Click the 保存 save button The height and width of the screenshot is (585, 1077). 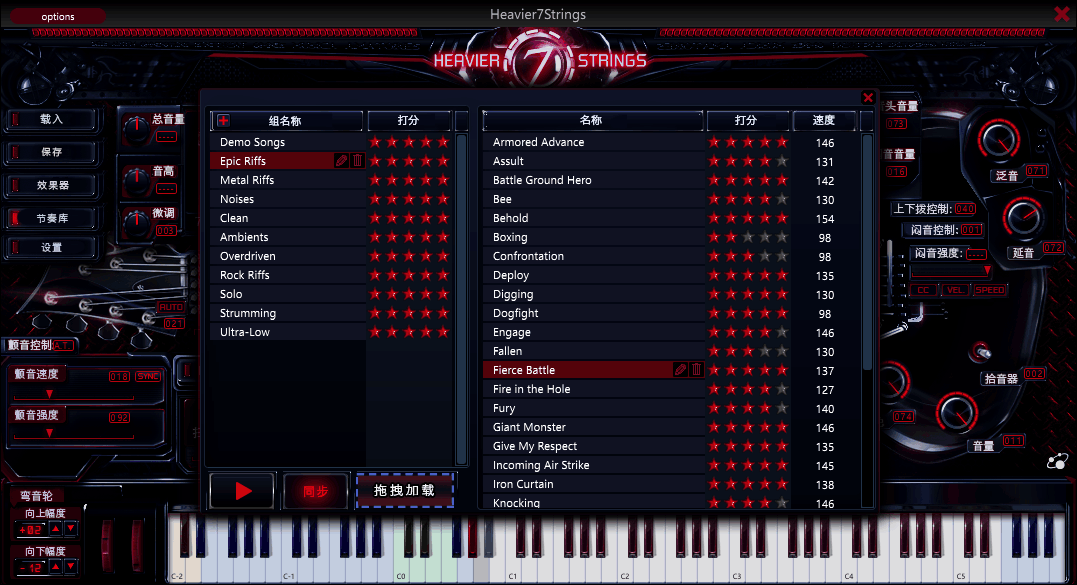pos(52,152)
